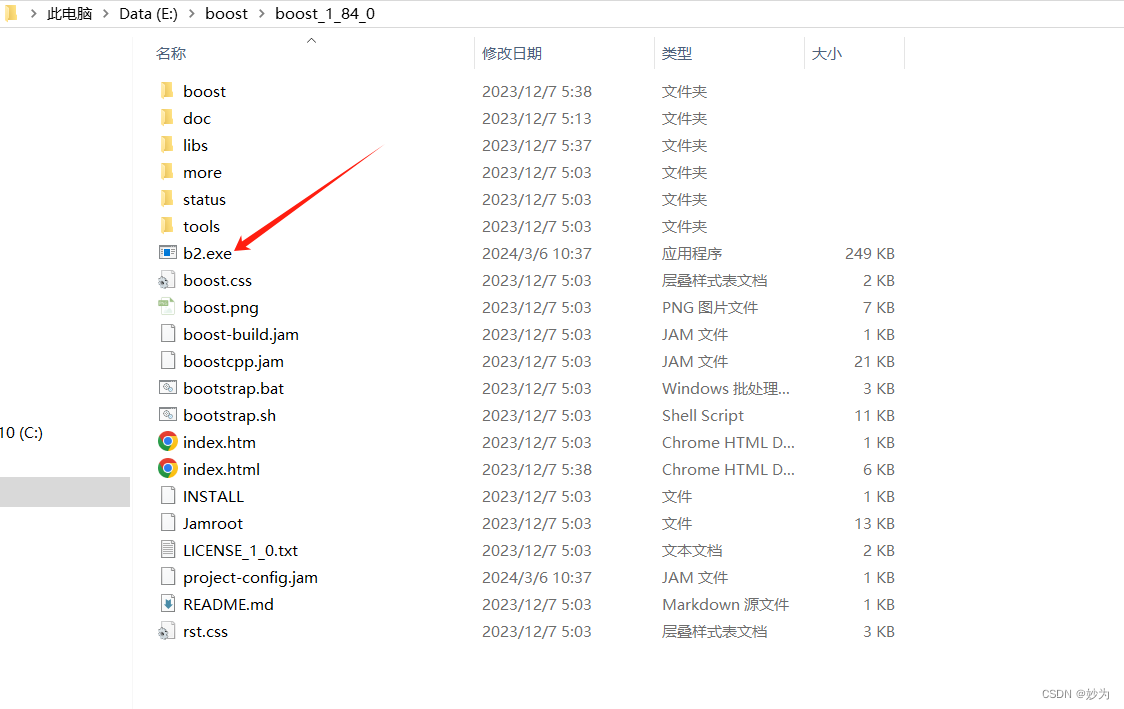The width and height of the screenshot is (1124, 709).
Task: Click the 应用程序 type cell
Action: pyautogui.click(x=692, y=253)
